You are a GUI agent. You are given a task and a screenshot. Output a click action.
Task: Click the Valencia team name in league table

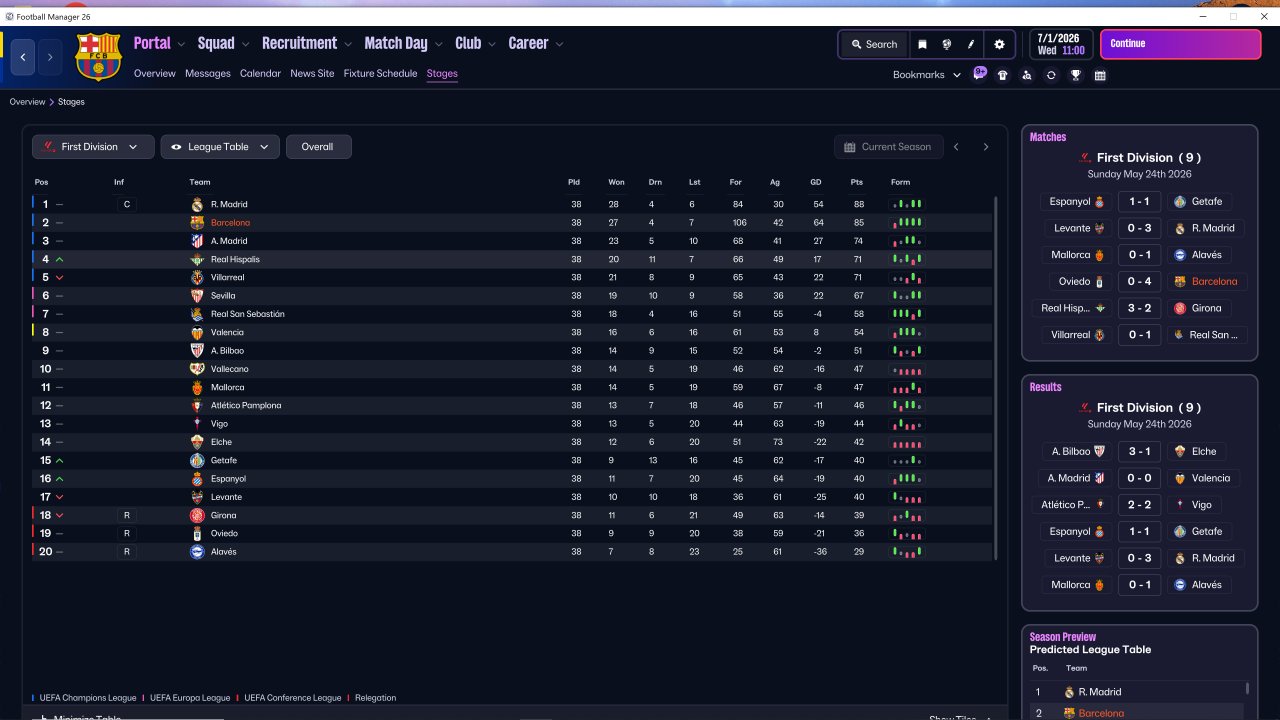tap(227, 333)
